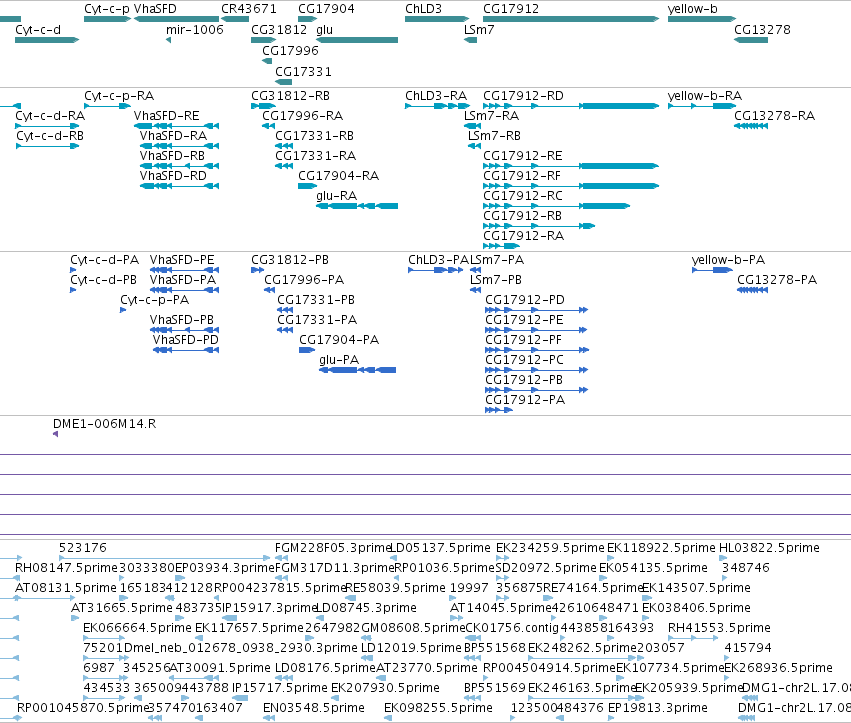Click EST EP19813.3prime
Screen dimensions: 851x723
tap(658, 708)
